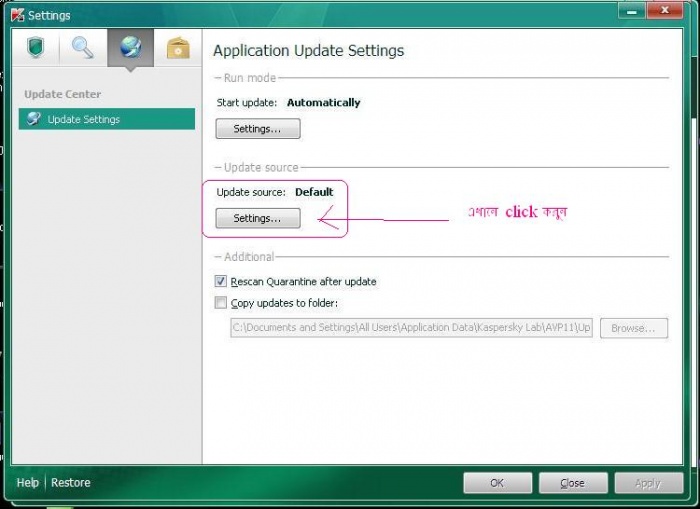
Task: Click the Additional section label
Action: [249, 257]
